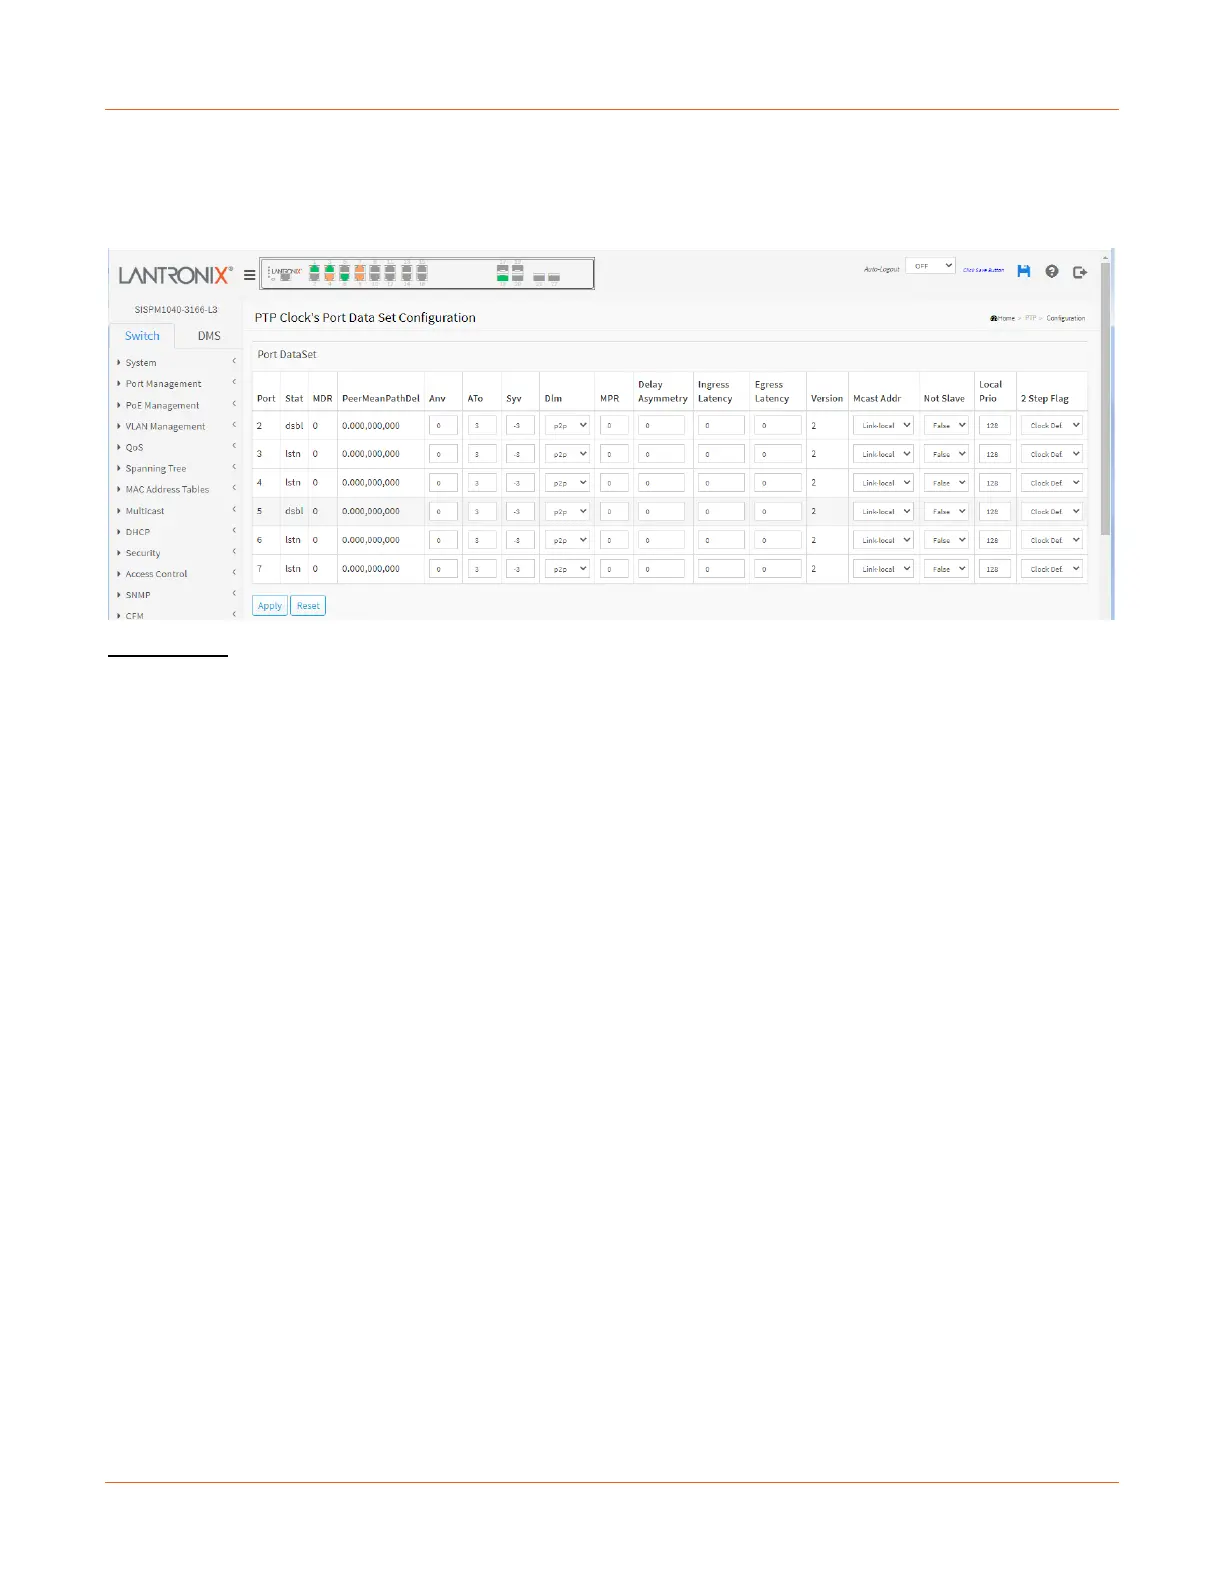
Task: Click the ATo field for port 3
Action: click(482, 454)
